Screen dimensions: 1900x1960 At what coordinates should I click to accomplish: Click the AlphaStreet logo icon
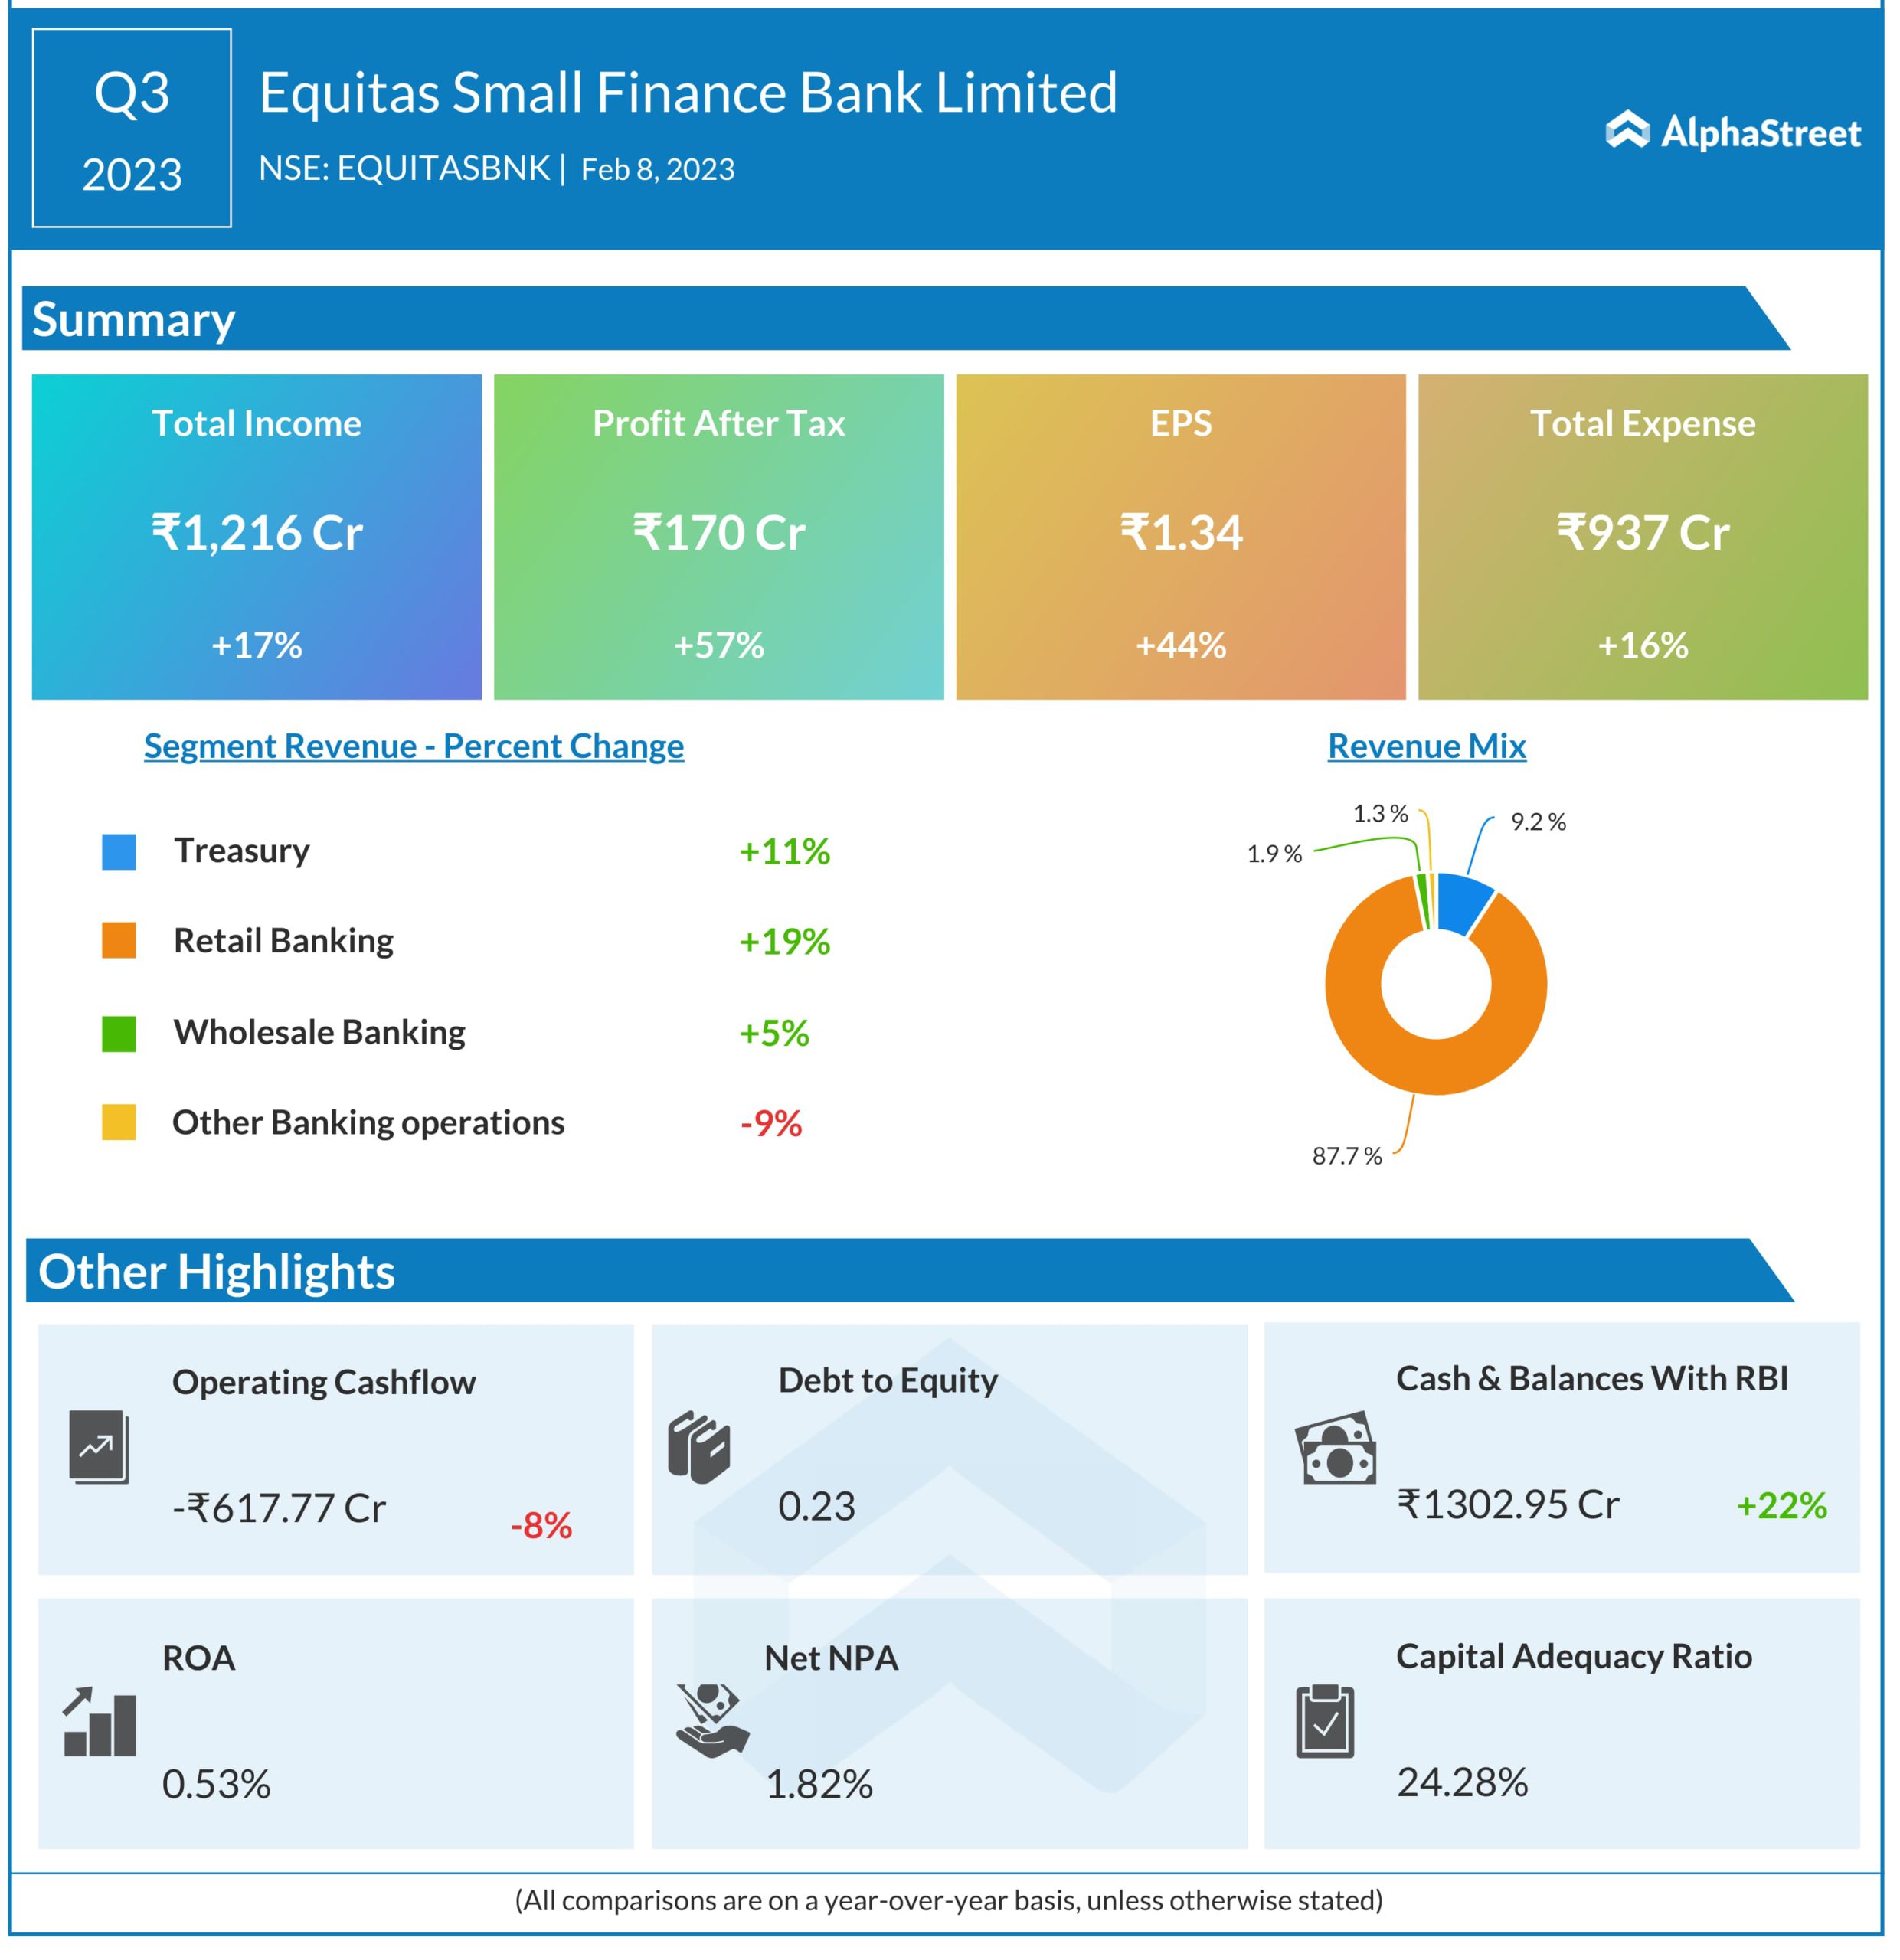(x=1627, y=130)
